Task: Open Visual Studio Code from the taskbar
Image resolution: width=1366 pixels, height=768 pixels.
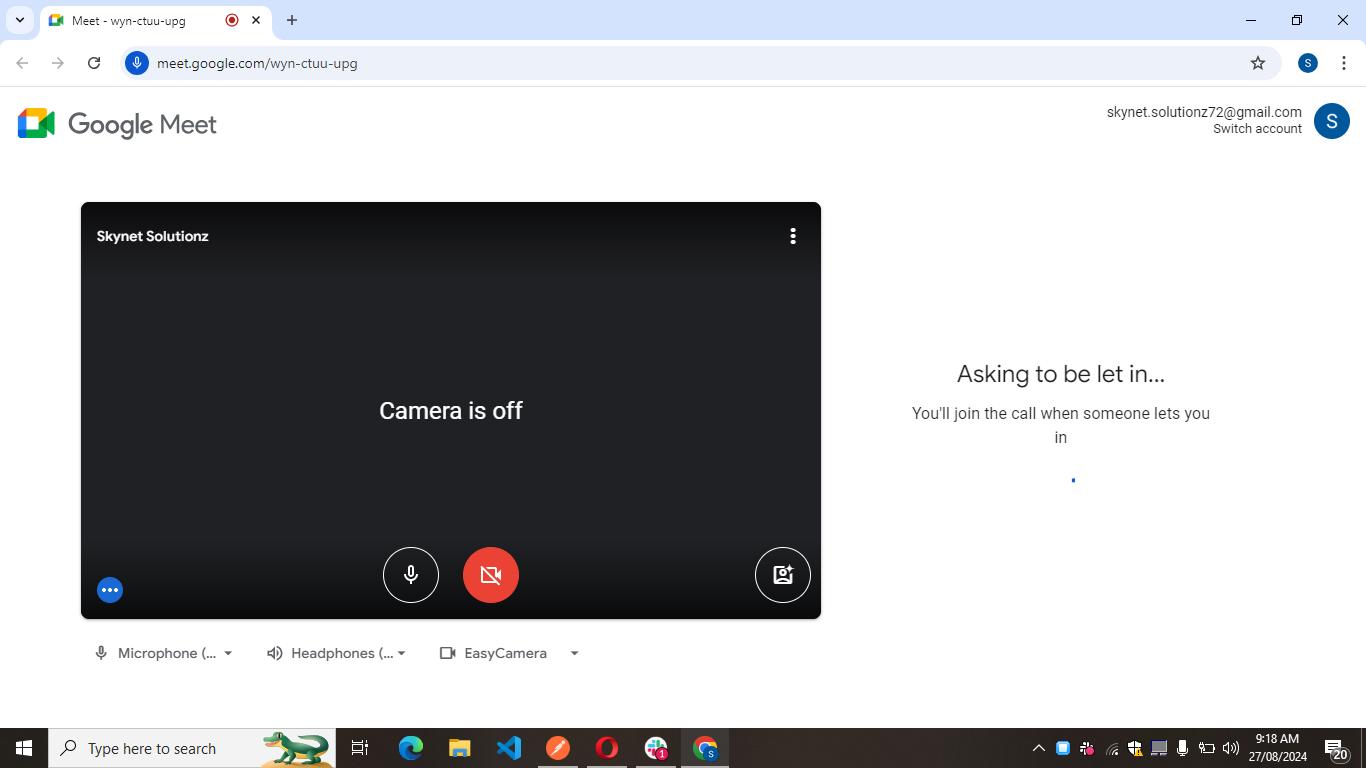Action: [x=509, y=748]
